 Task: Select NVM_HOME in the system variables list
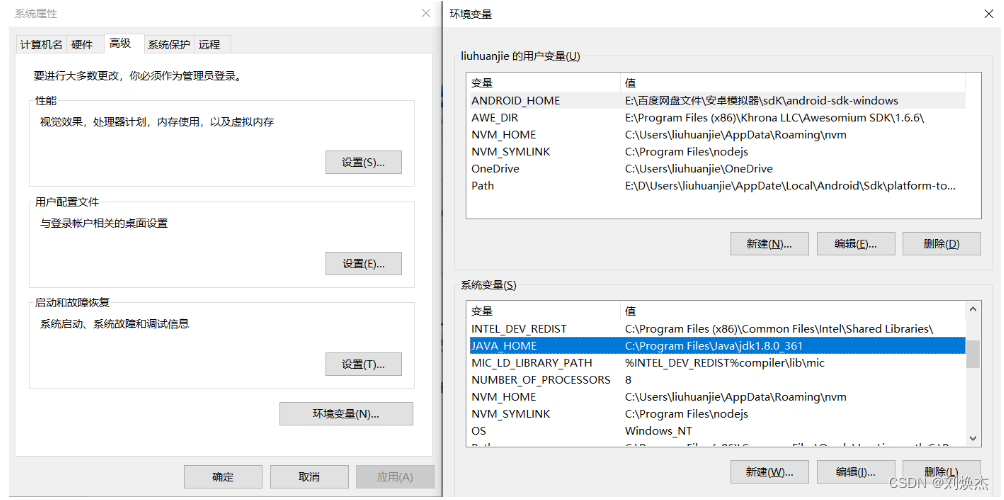coord(716,397)
